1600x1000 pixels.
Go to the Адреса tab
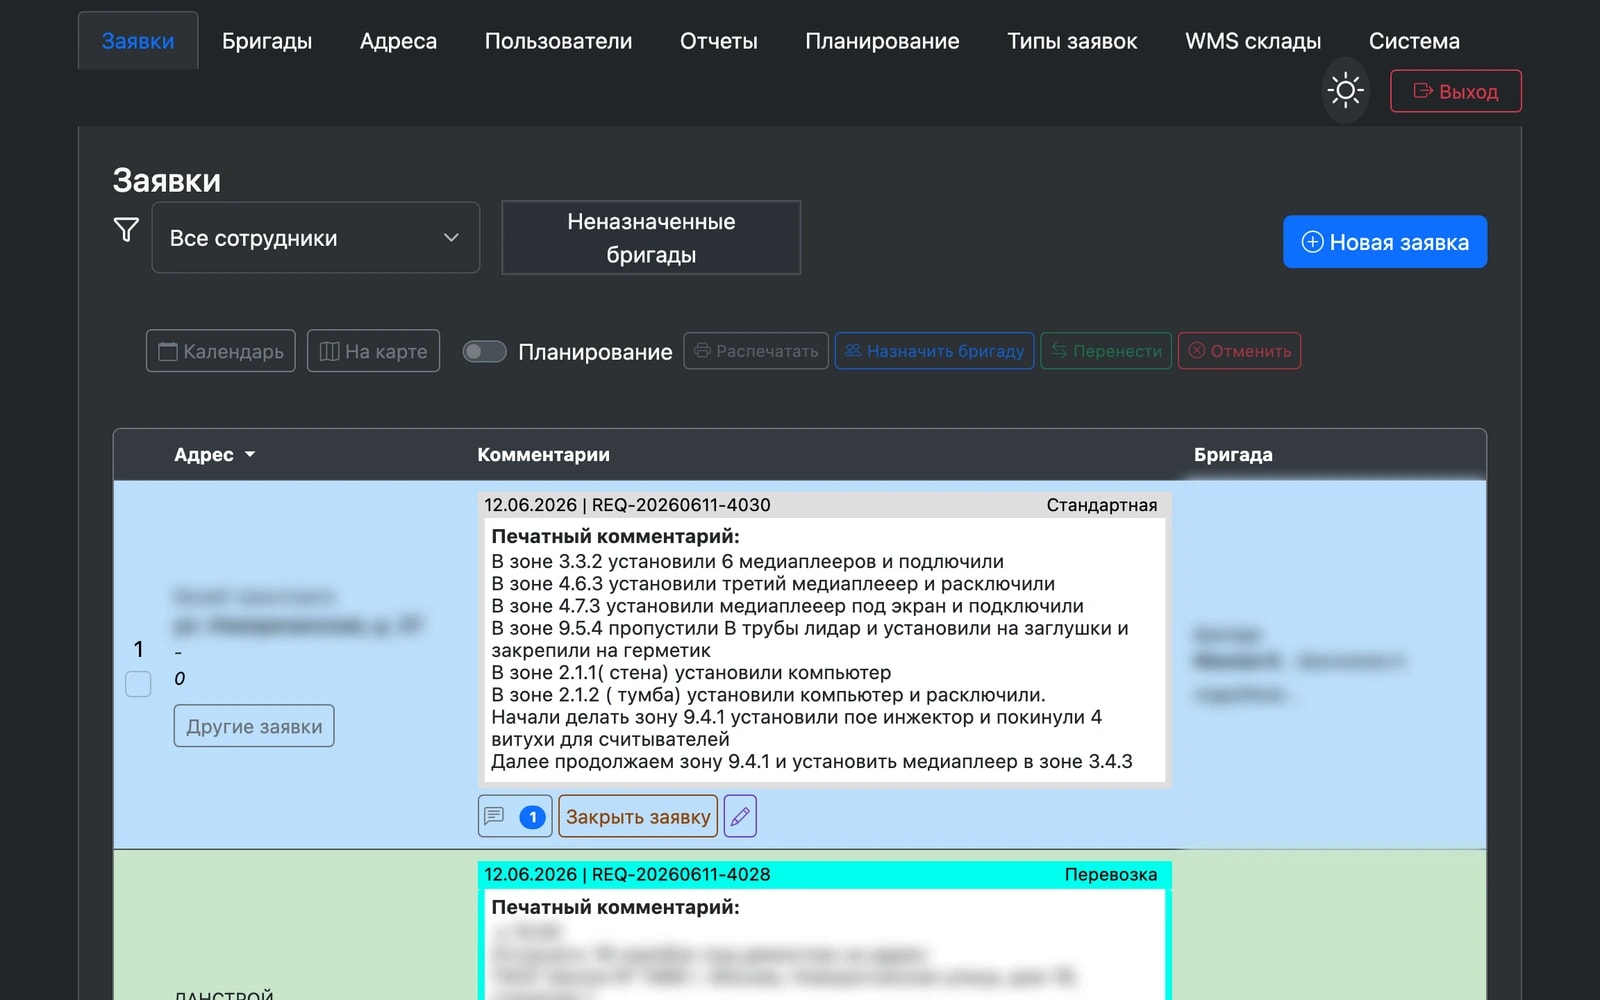pos(398,41)
